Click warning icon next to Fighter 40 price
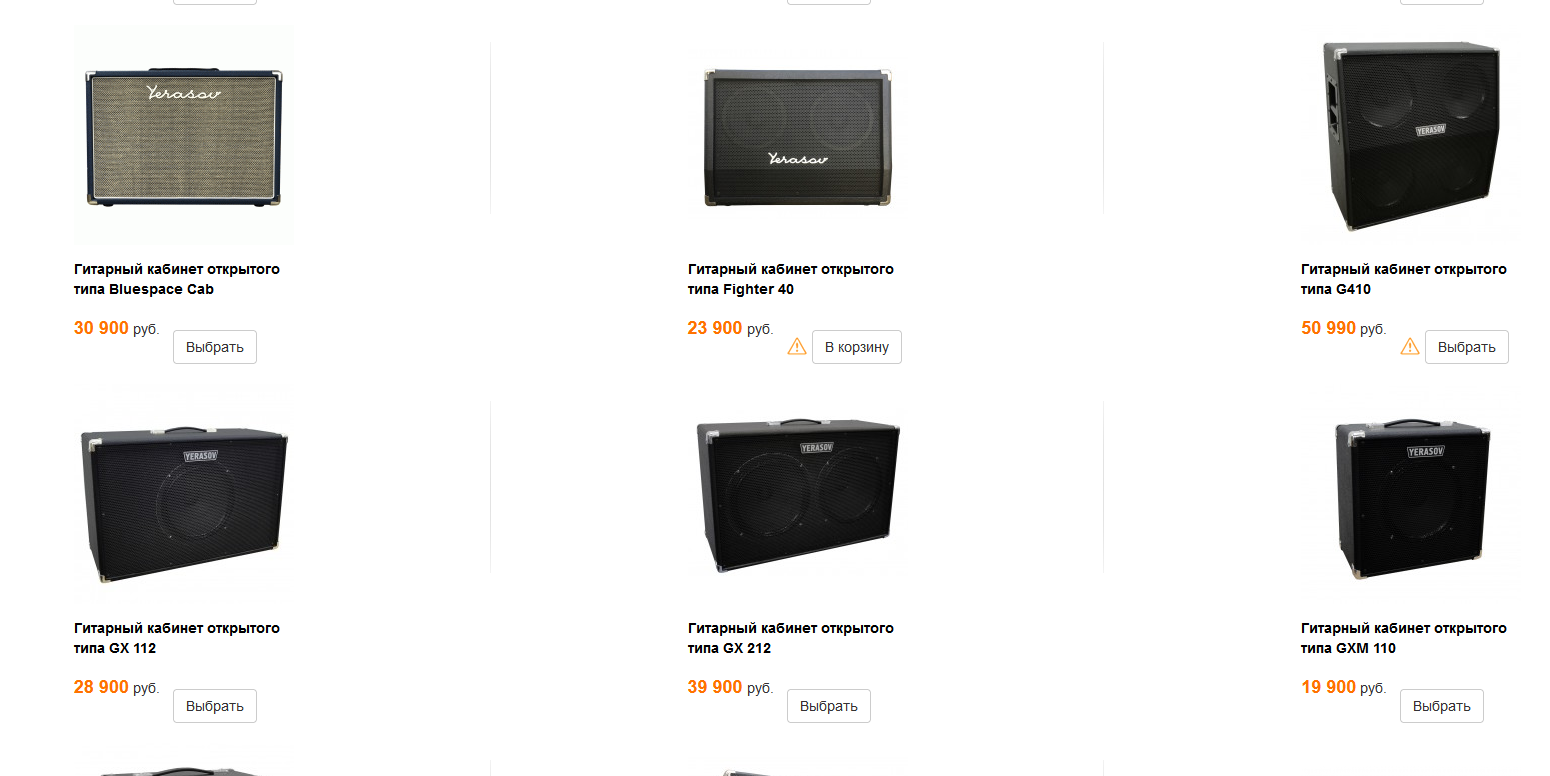Screen dimensions: 1550x776 click(797, 346)
